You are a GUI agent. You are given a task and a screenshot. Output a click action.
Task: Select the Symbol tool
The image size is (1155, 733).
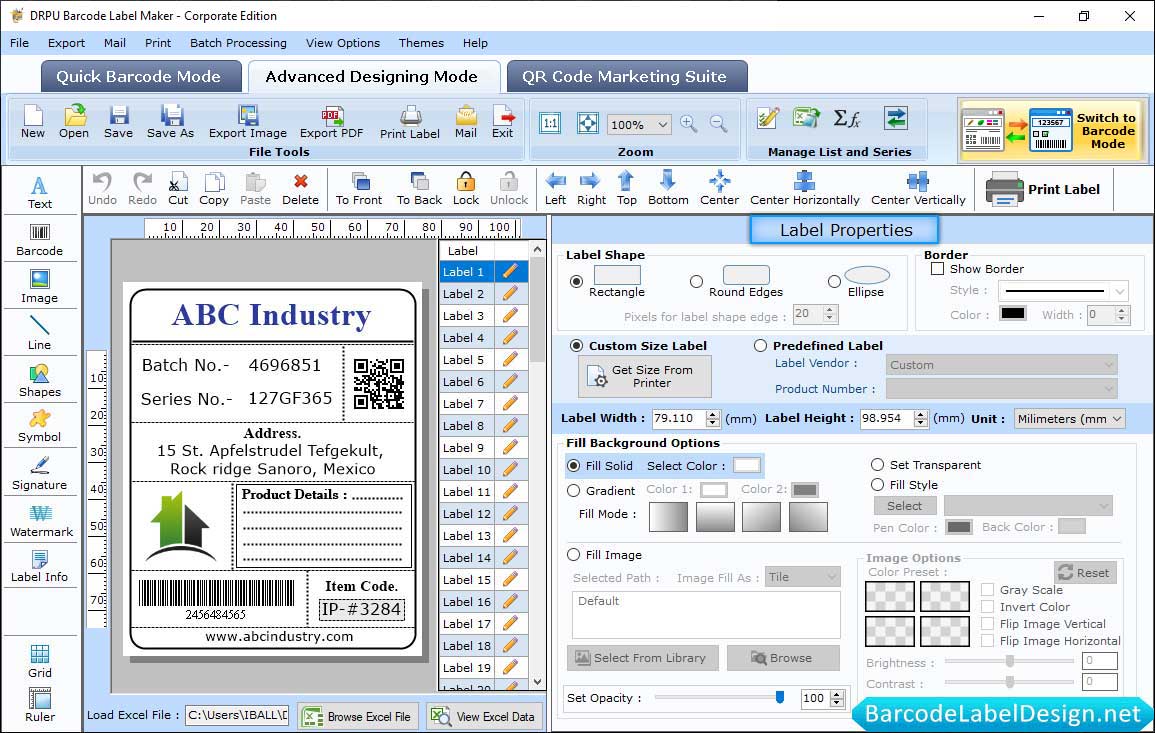40,427
